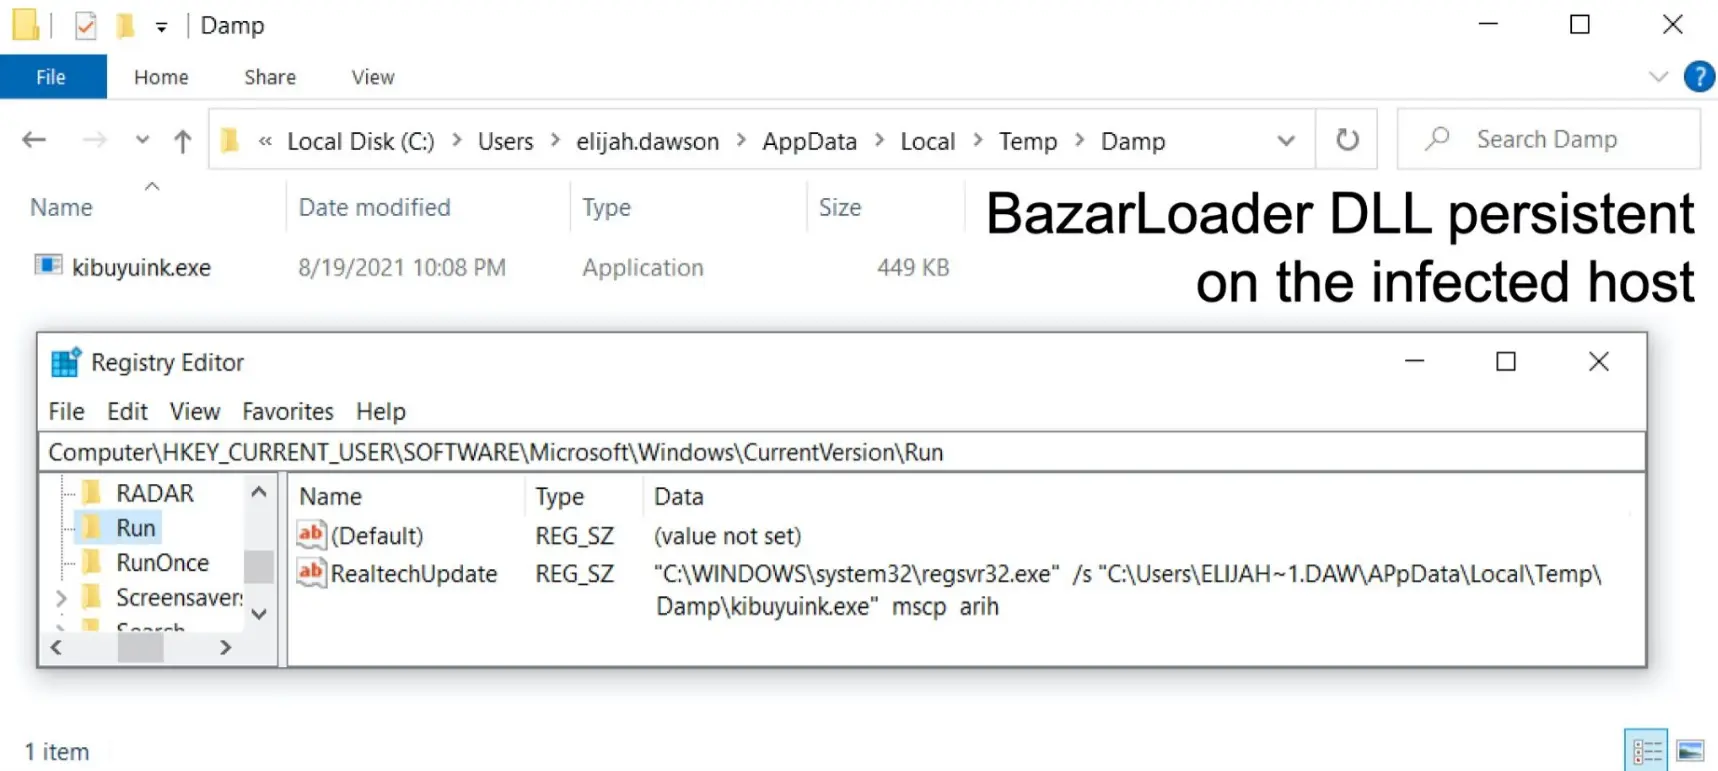Sort by Date modified column
This screenshot has height=771, width=1718.
click(x=375, y=207)
